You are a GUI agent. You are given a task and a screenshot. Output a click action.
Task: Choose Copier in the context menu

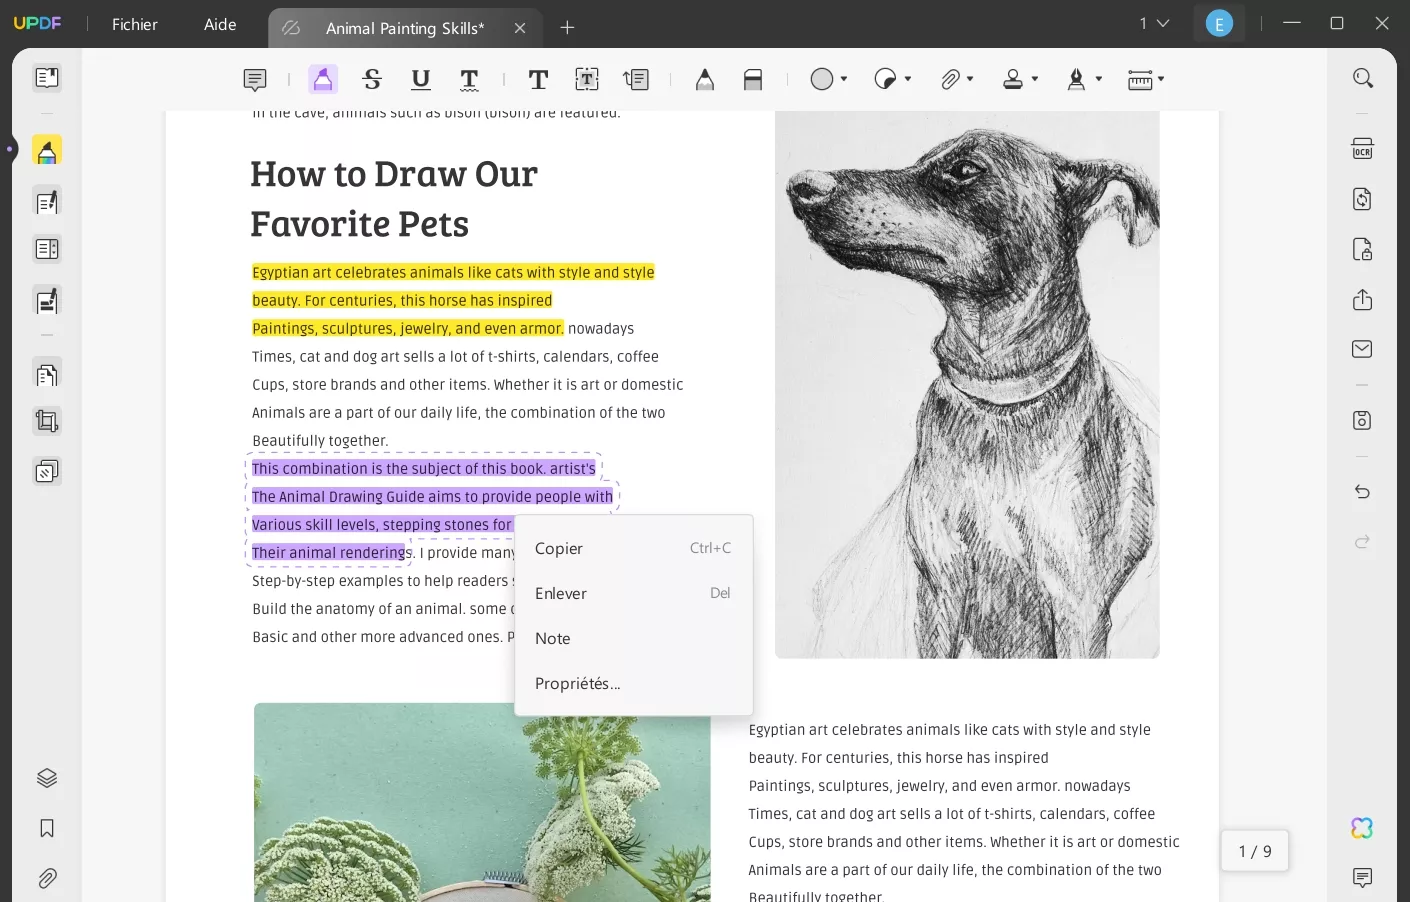[633, 548]
